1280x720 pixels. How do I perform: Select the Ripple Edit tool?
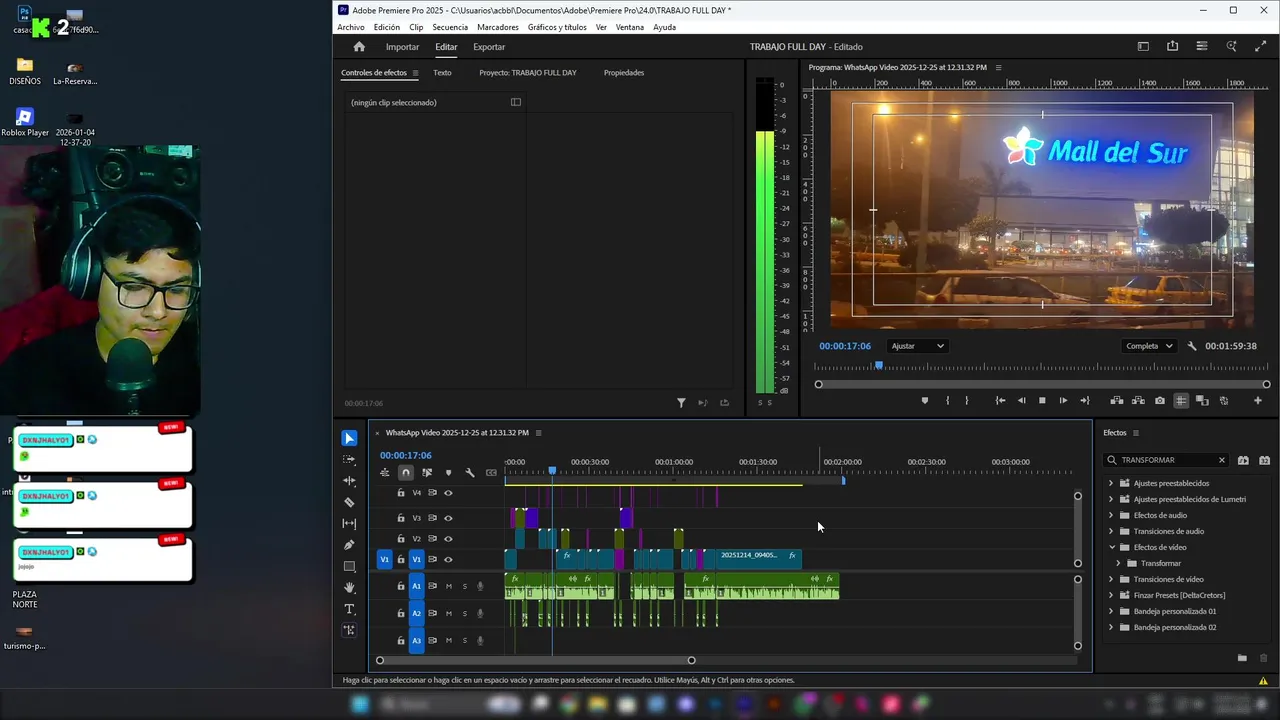pos(349,481)
